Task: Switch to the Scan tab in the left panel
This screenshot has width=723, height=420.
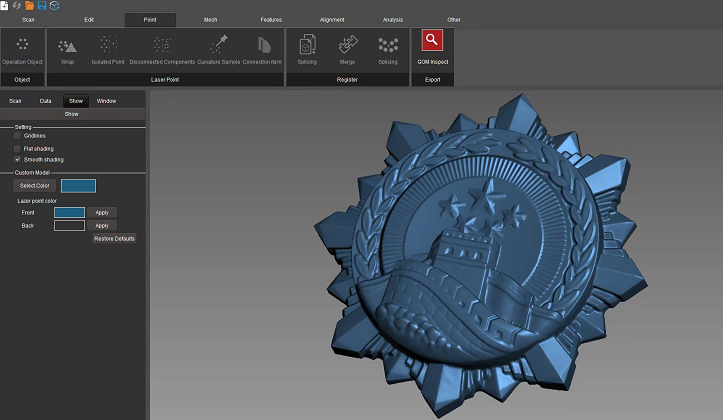Action: [x=15, y=101]
